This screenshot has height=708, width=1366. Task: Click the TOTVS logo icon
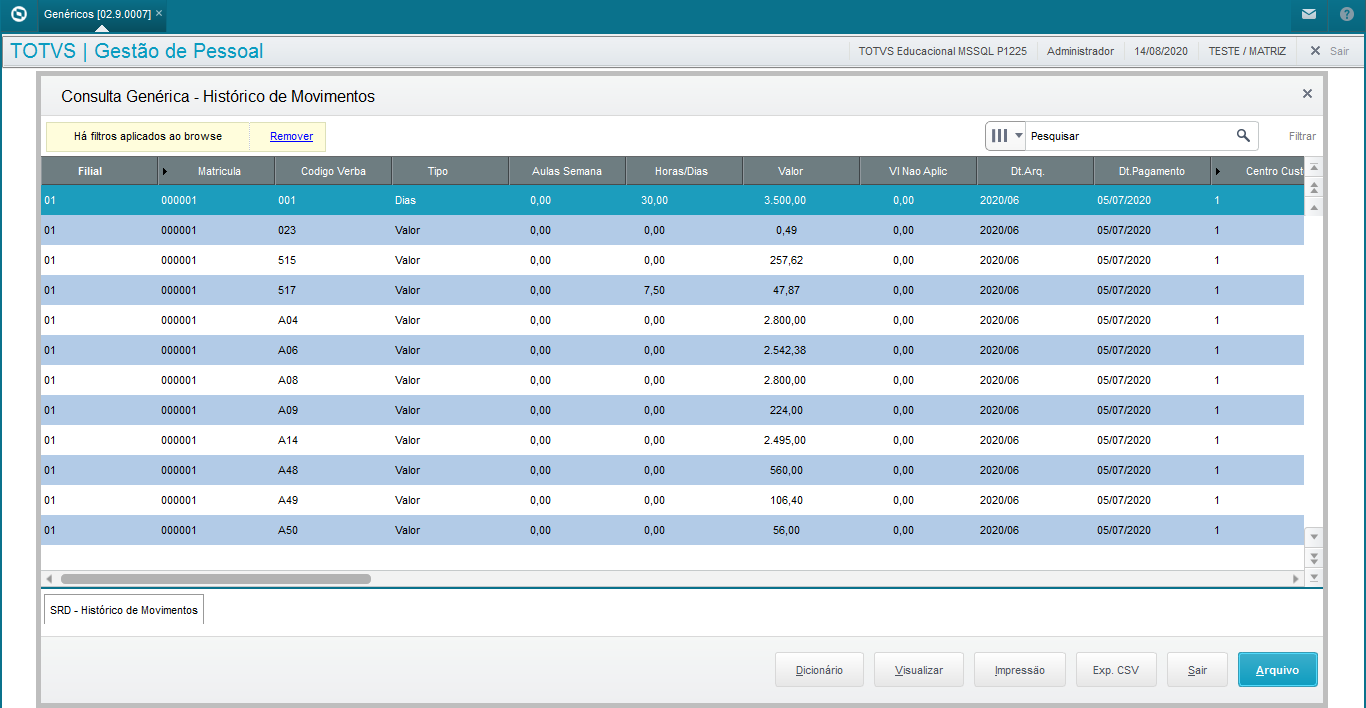tap(18, 14)
